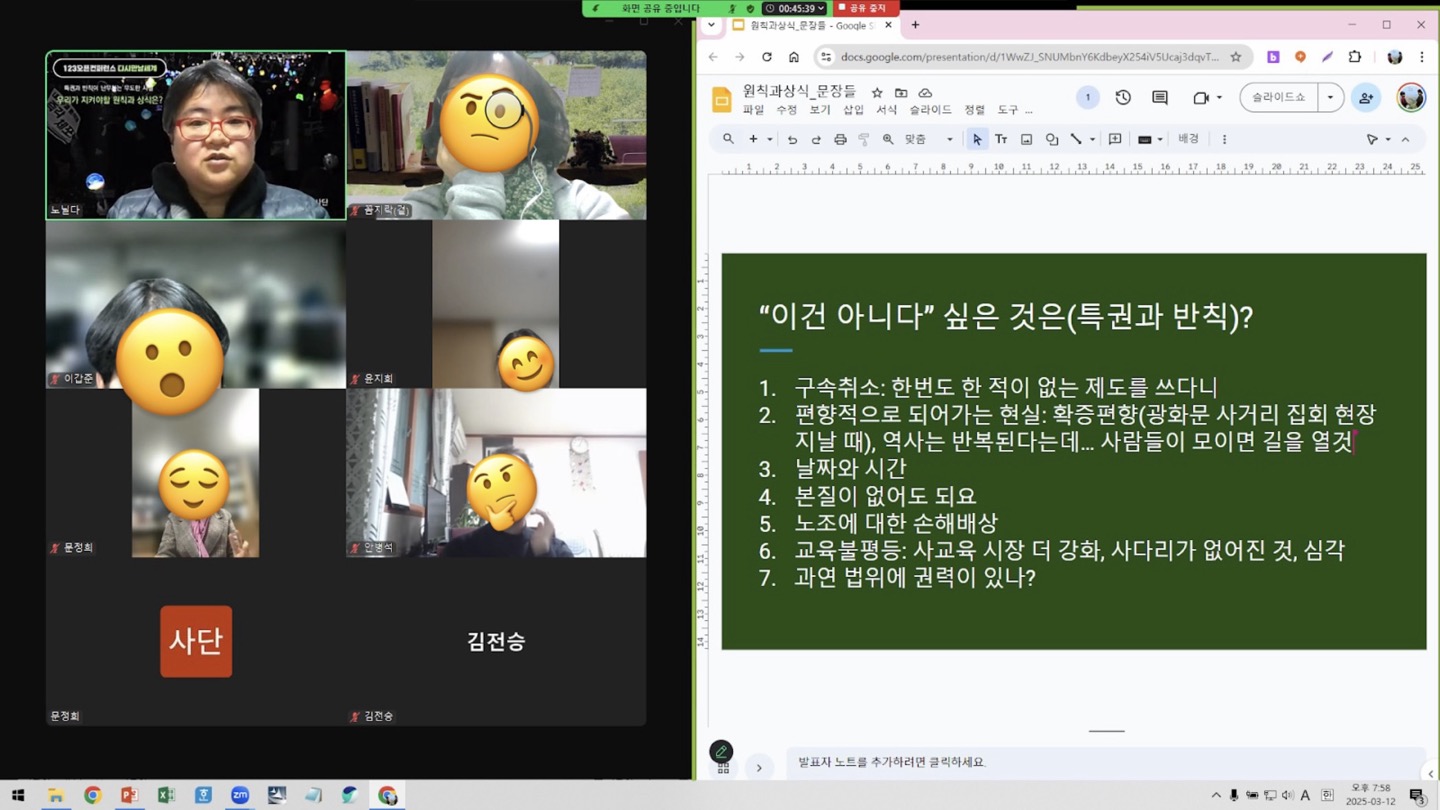Show the filmstrip panel with the arrow
The height and width of the screenshot is (810, 1440).
759,768
